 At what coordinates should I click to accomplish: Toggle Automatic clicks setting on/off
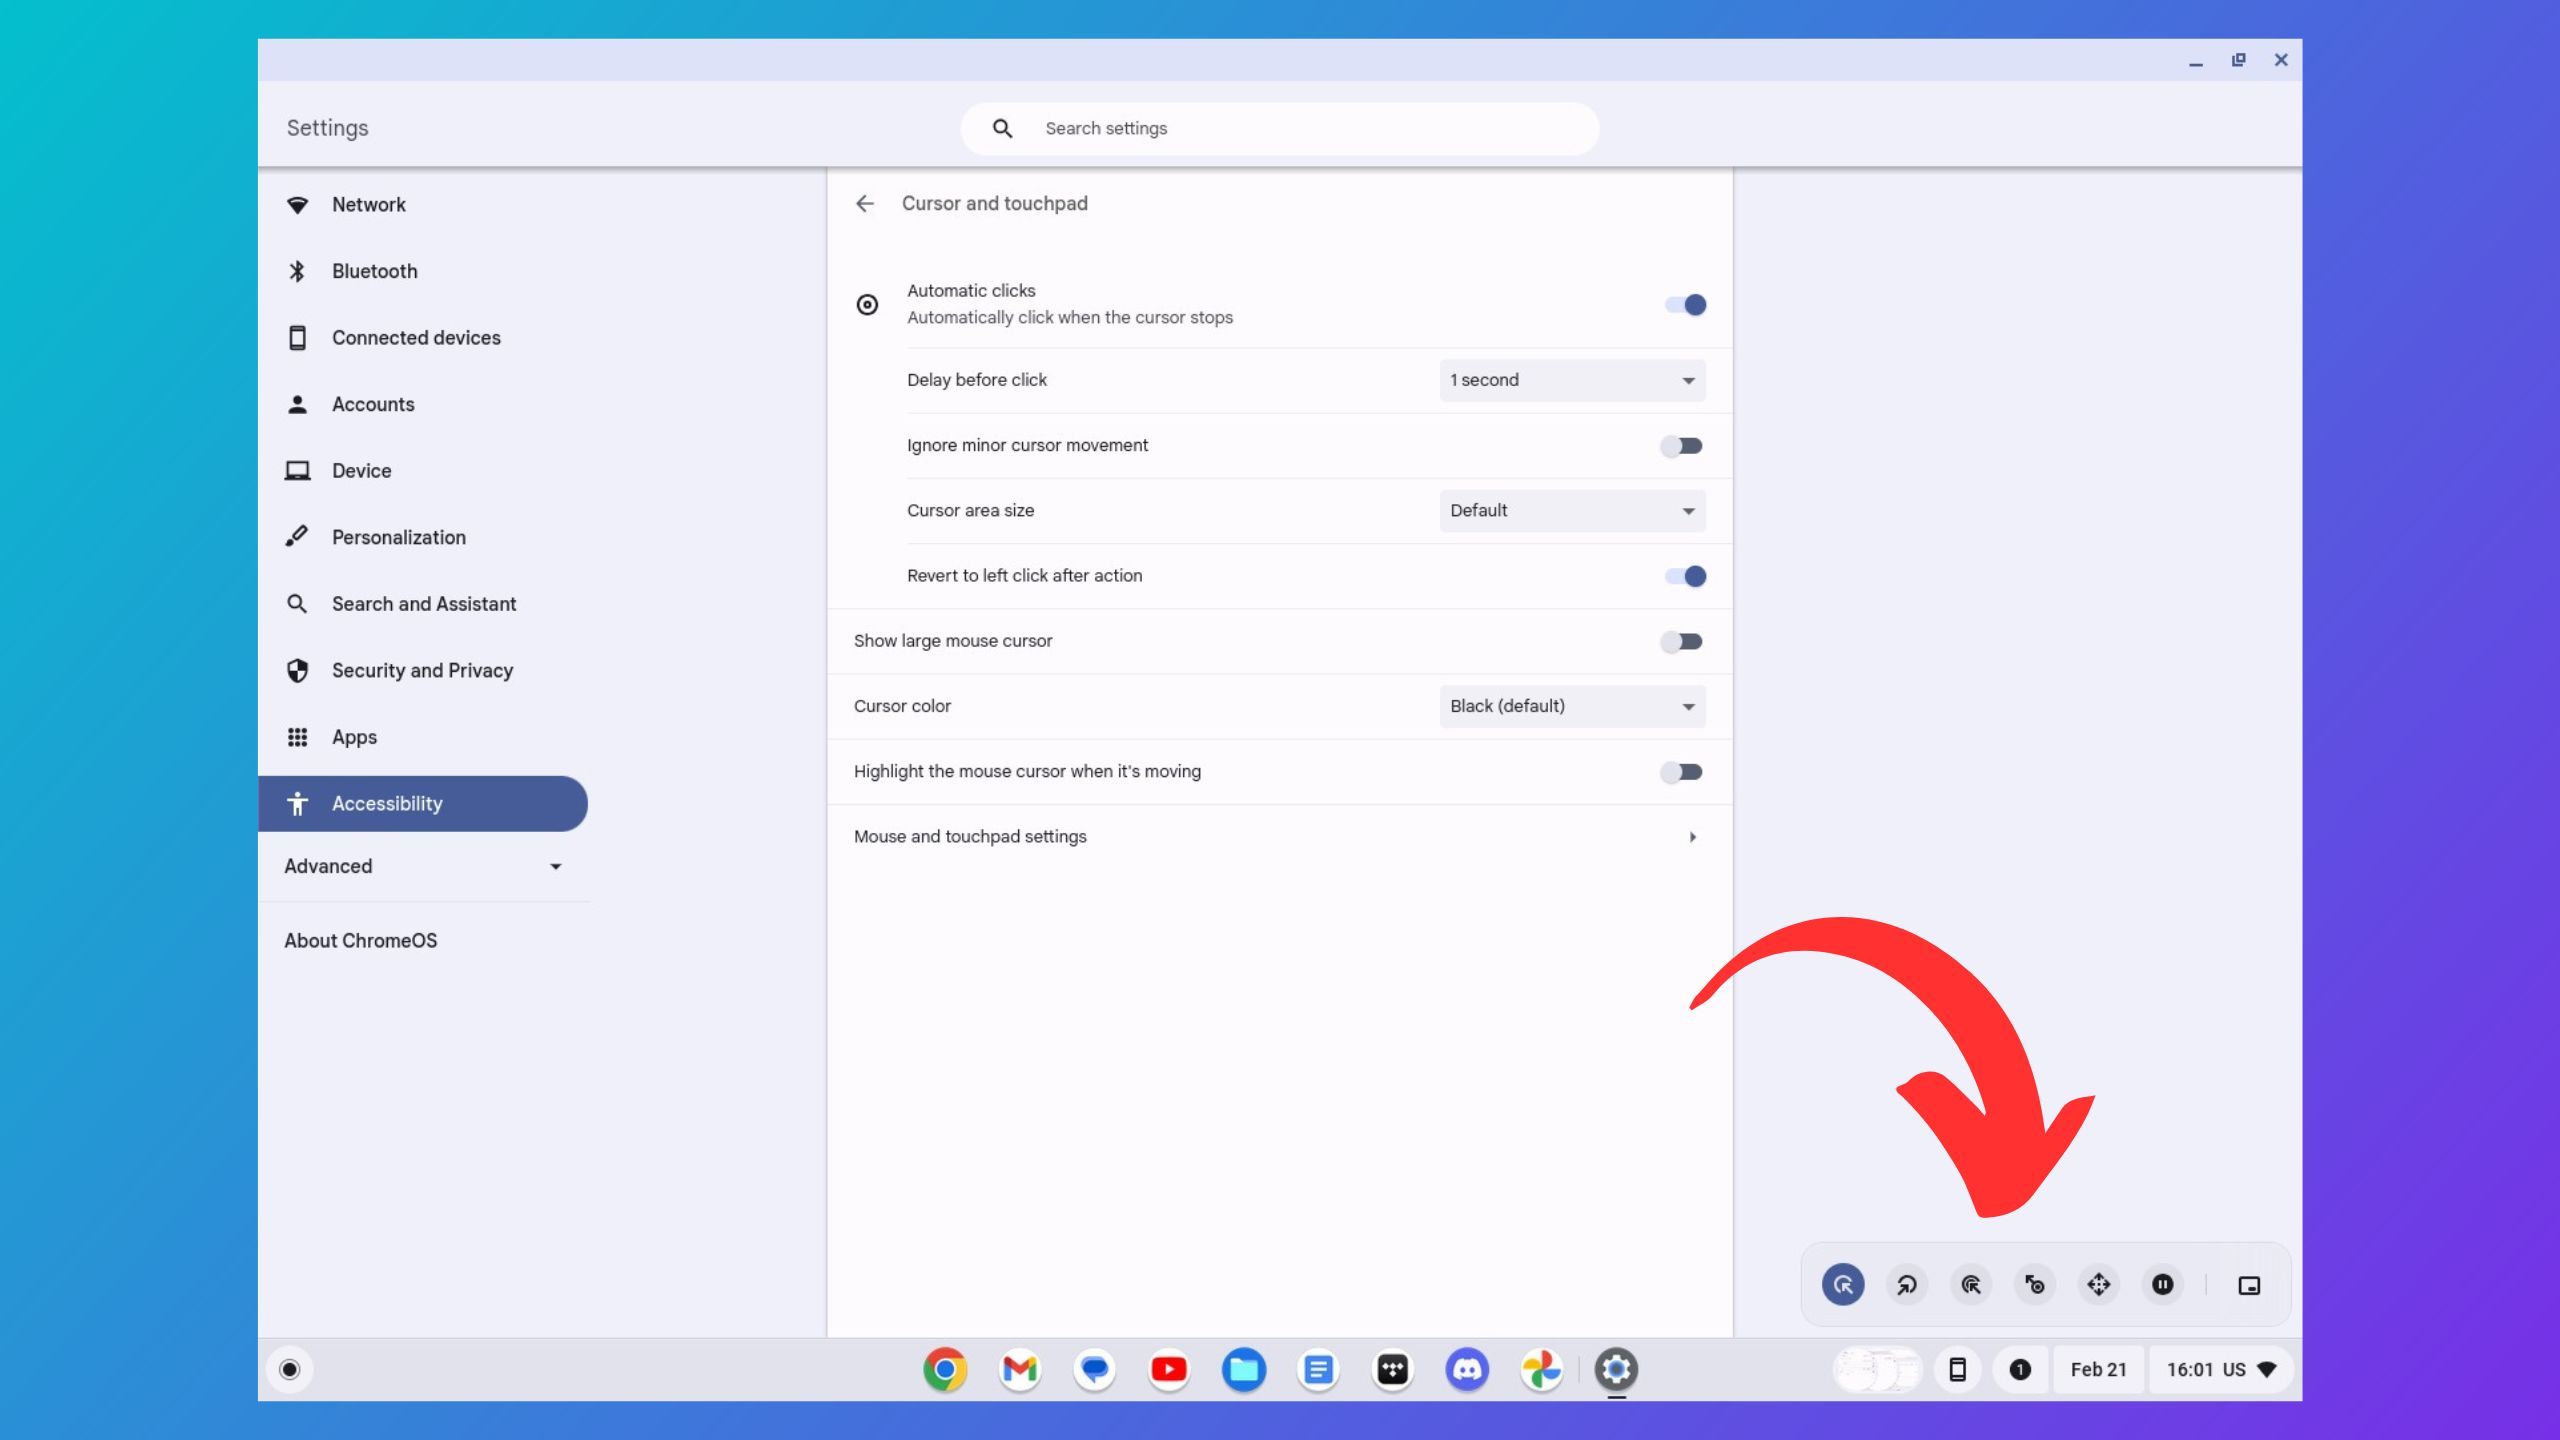[1683, 302]
